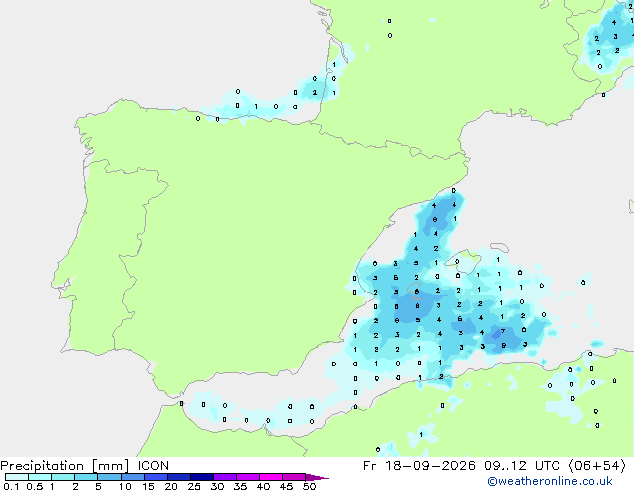Click the 'ICON' model name label

[x=153, y=466]
